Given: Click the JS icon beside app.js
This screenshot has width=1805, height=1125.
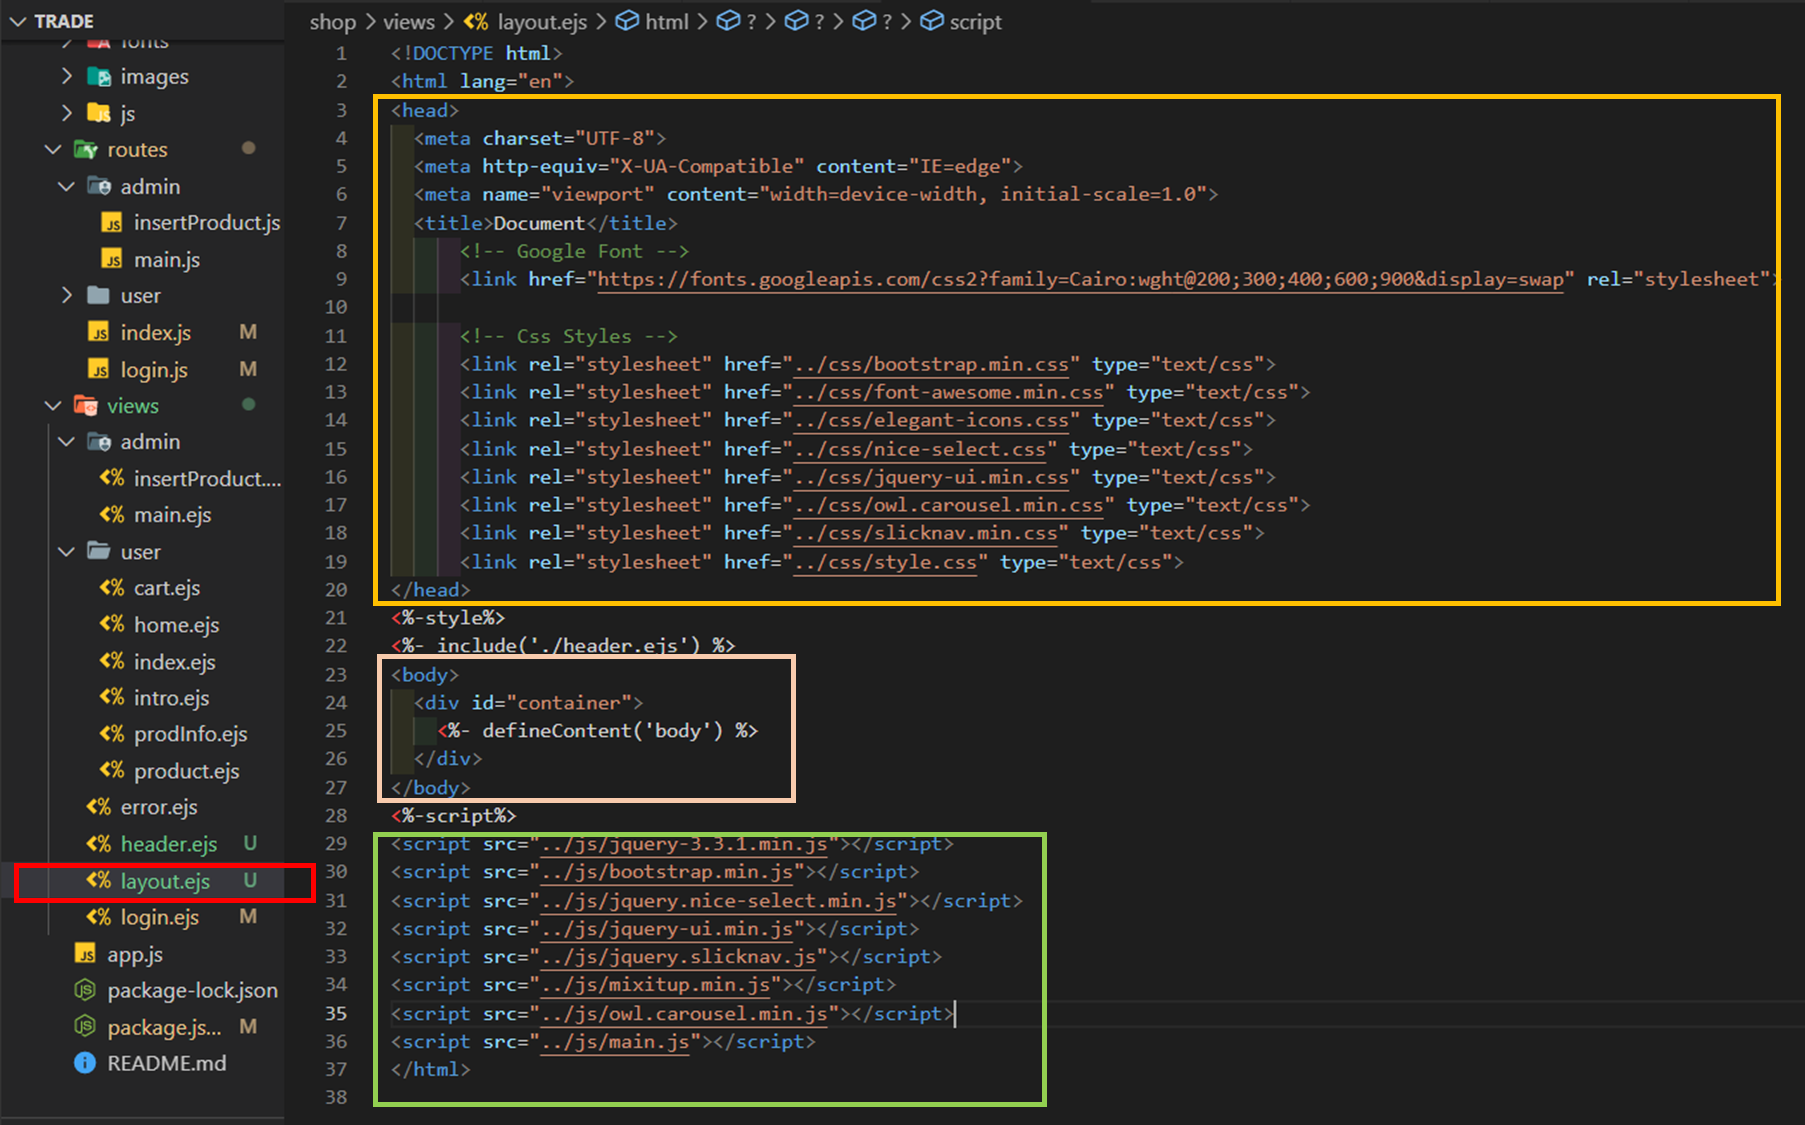Looking at the screenshot, I should (85, 954).
